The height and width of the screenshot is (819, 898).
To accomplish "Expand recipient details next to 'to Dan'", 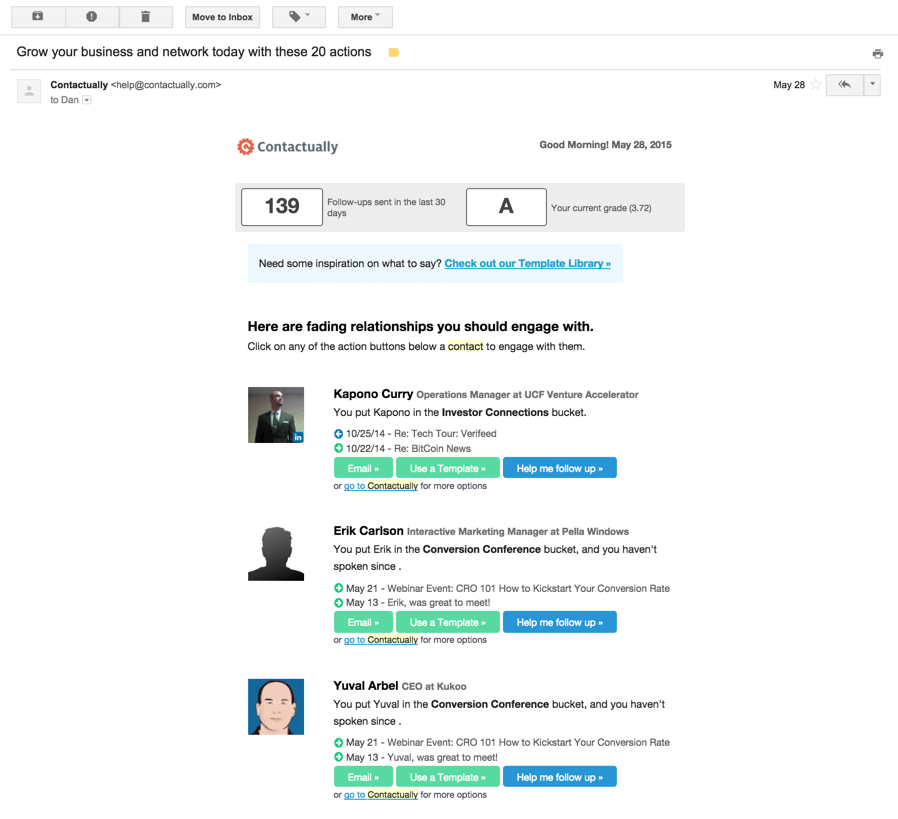I will tap(86, 100).
